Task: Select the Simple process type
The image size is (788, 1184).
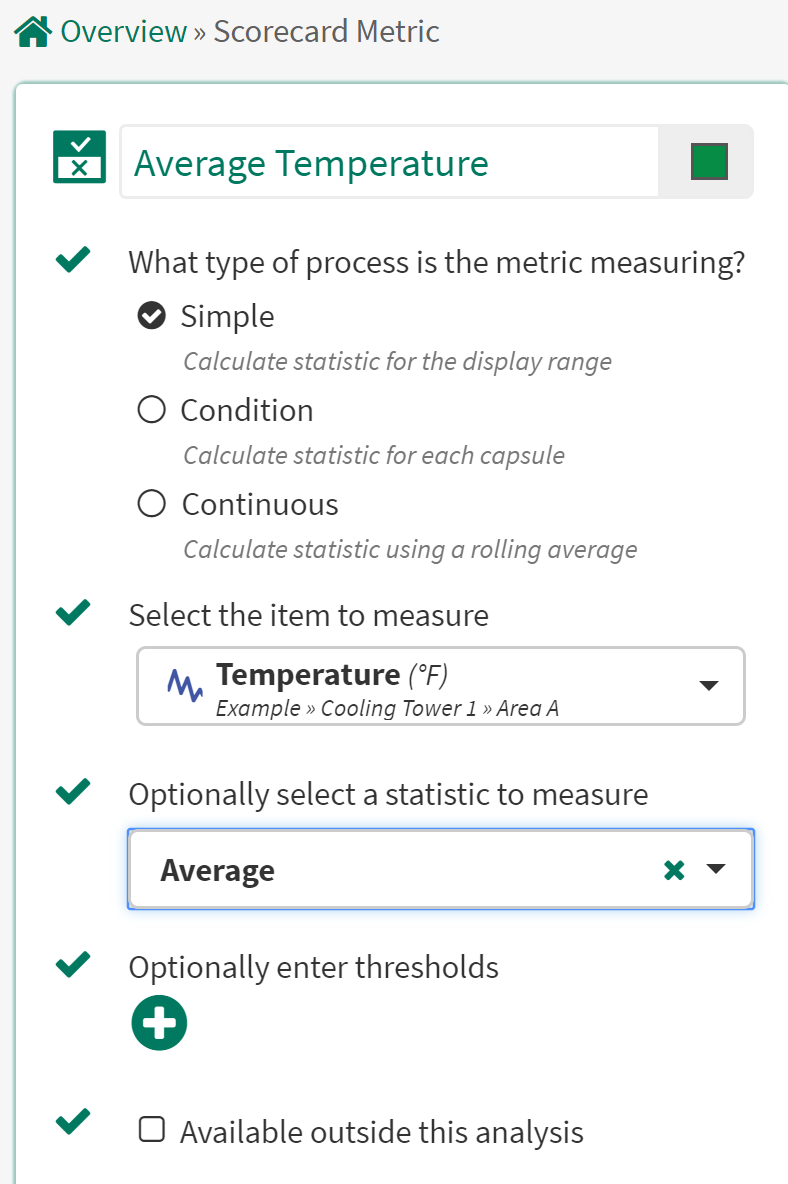Action: pyautogui.click(x=151, y=315)
